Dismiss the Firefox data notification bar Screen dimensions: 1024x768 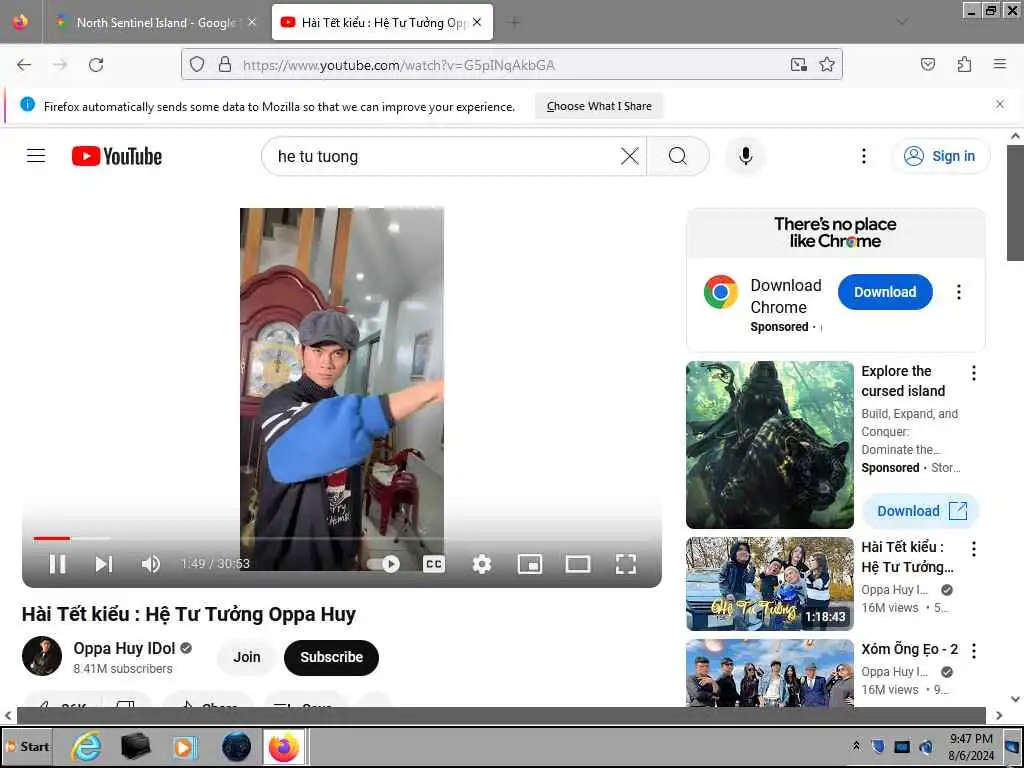[x=1000, y=104]
